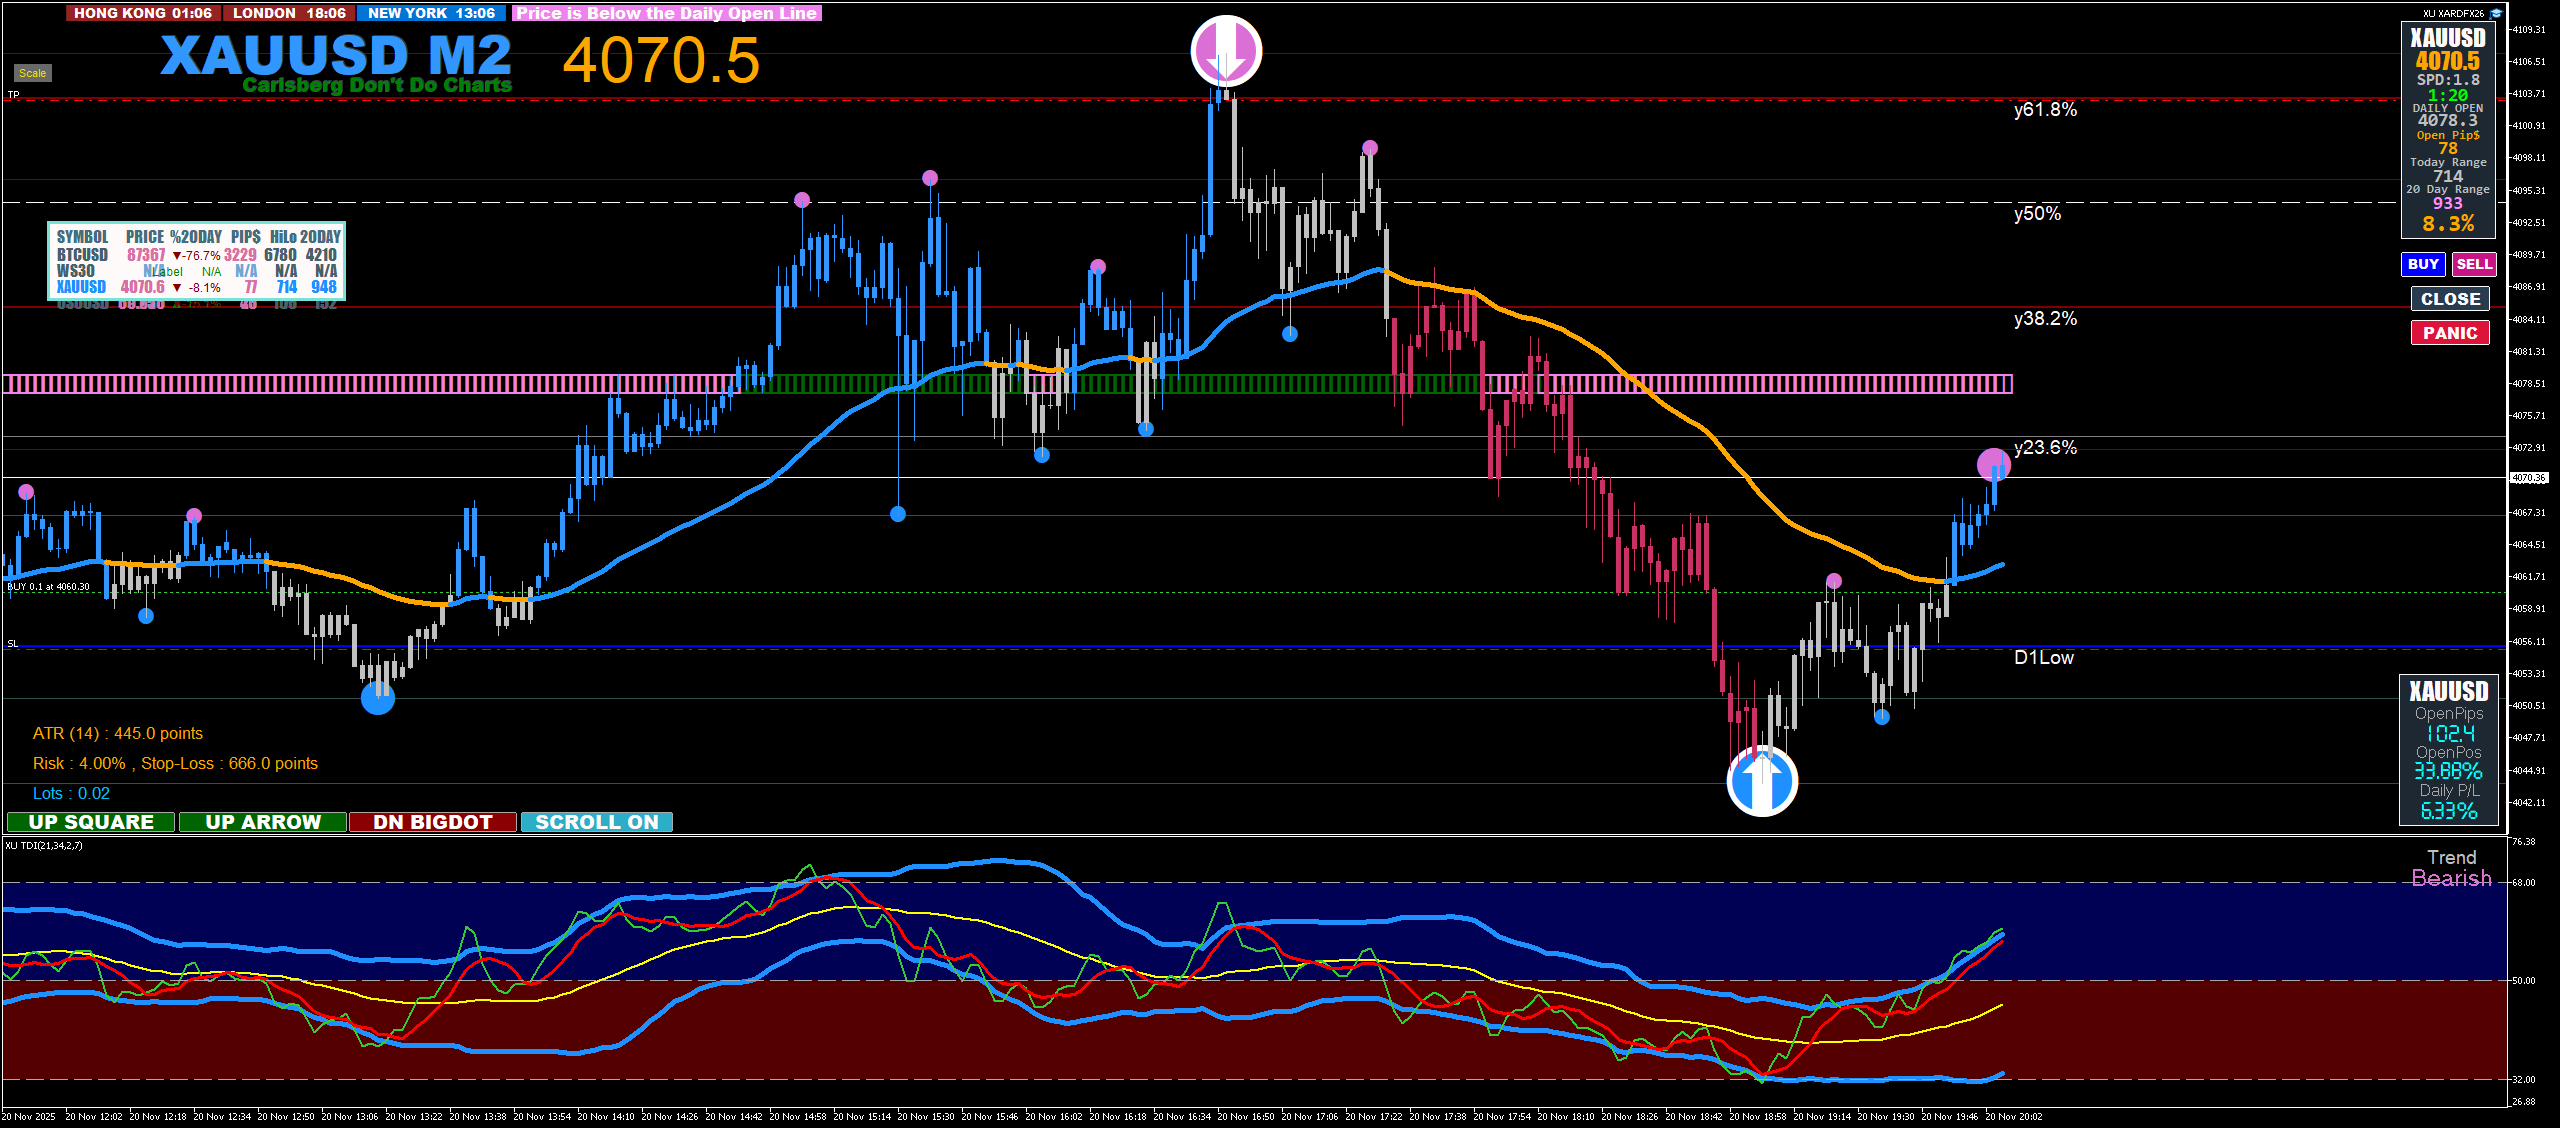The height and width of the screenshot is (1128, 2560).
Task: Click the blue dot below the long wick
Action: tap(898, 514)
